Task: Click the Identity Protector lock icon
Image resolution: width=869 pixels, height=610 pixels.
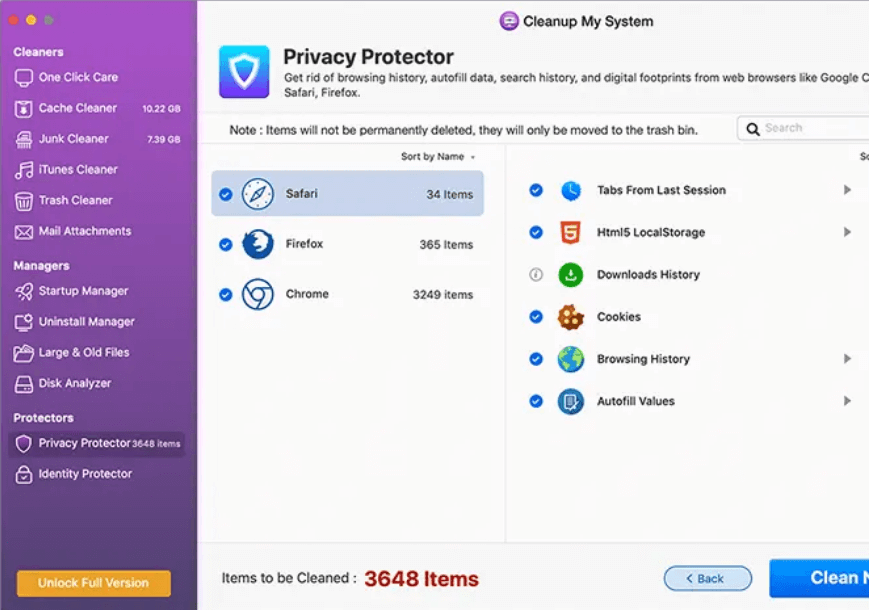Action: pyautogui.click(x=23, y=474)
